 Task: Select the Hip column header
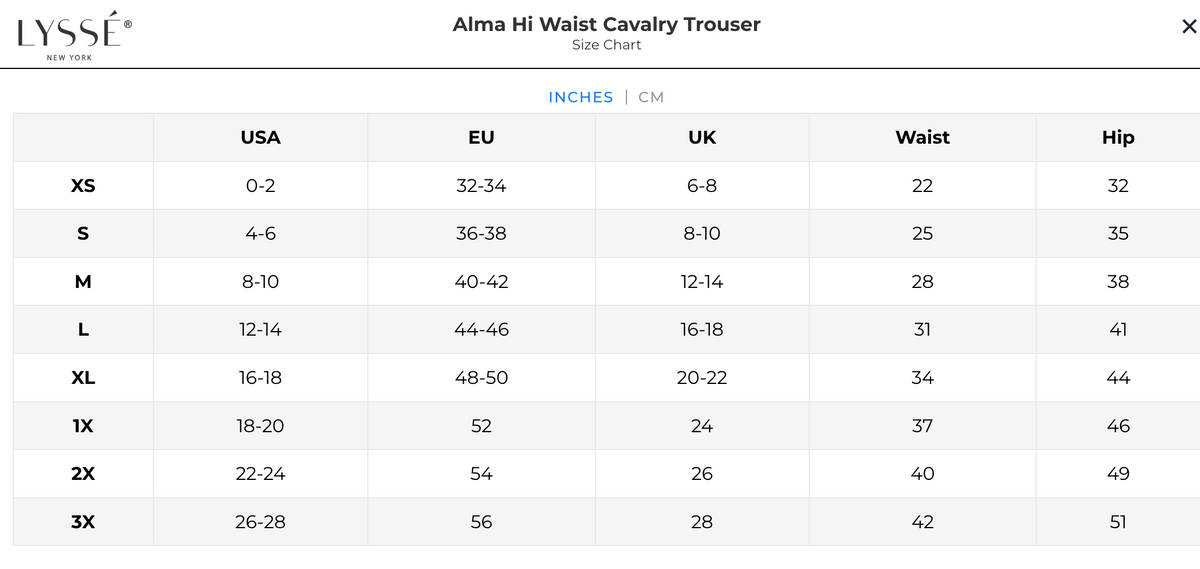click(1118, 138)
